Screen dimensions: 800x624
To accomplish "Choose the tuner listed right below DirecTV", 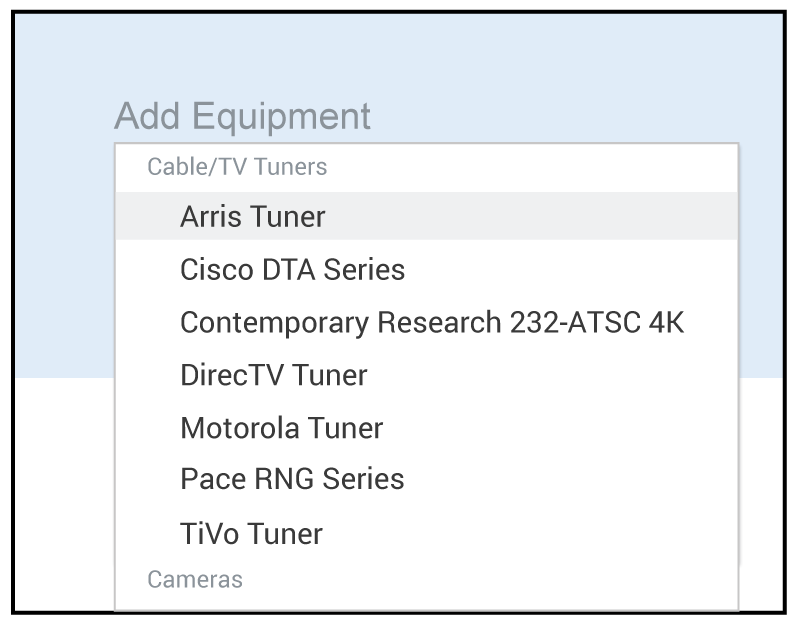I will (x=281, y=429).
